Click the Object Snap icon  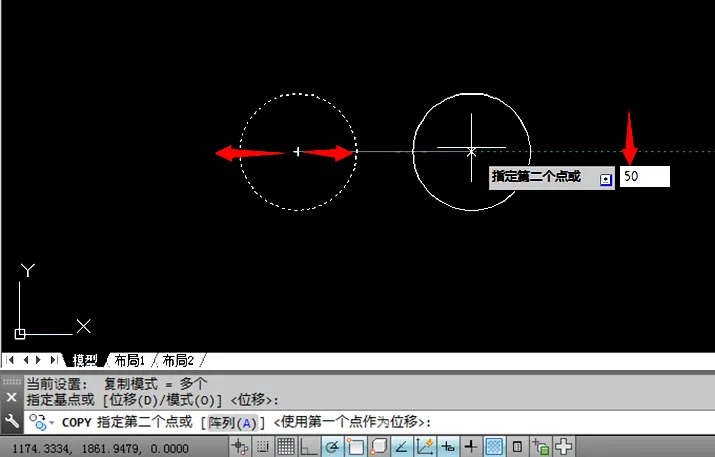[356, 447]
